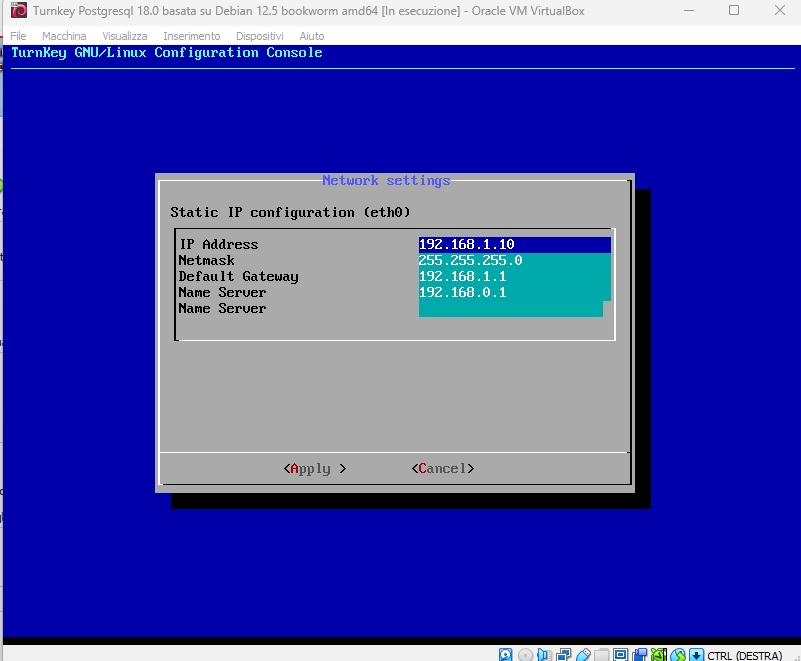
Task: Click the shared folders status icon
Action: (601, 655)
